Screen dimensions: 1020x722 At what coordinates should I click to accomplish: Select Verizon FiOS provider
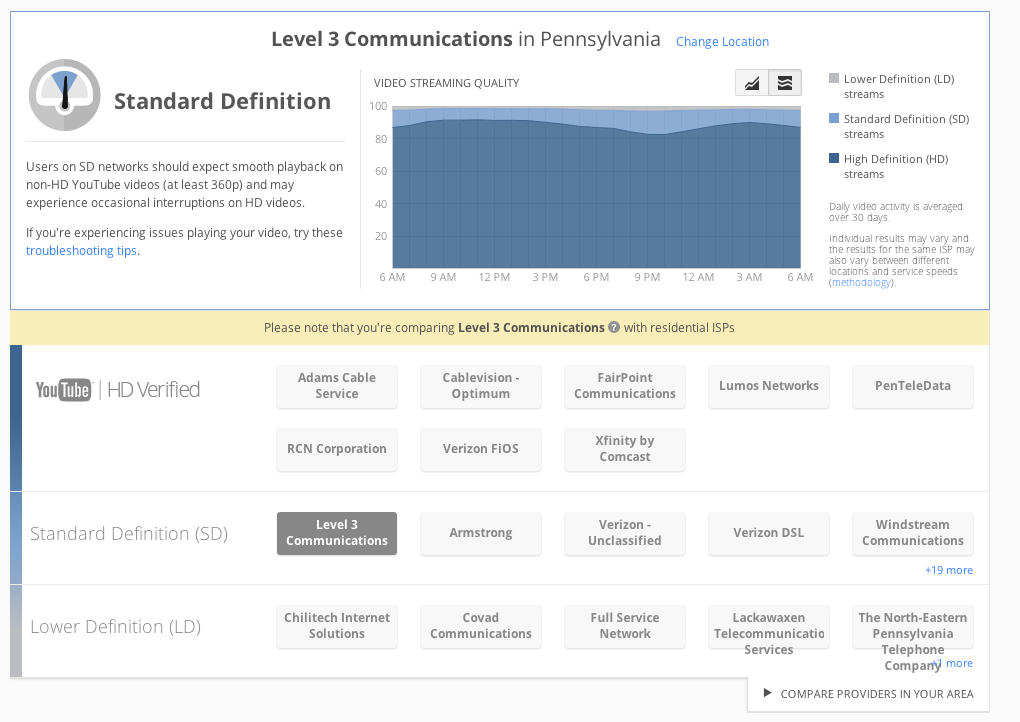(481, 449)
